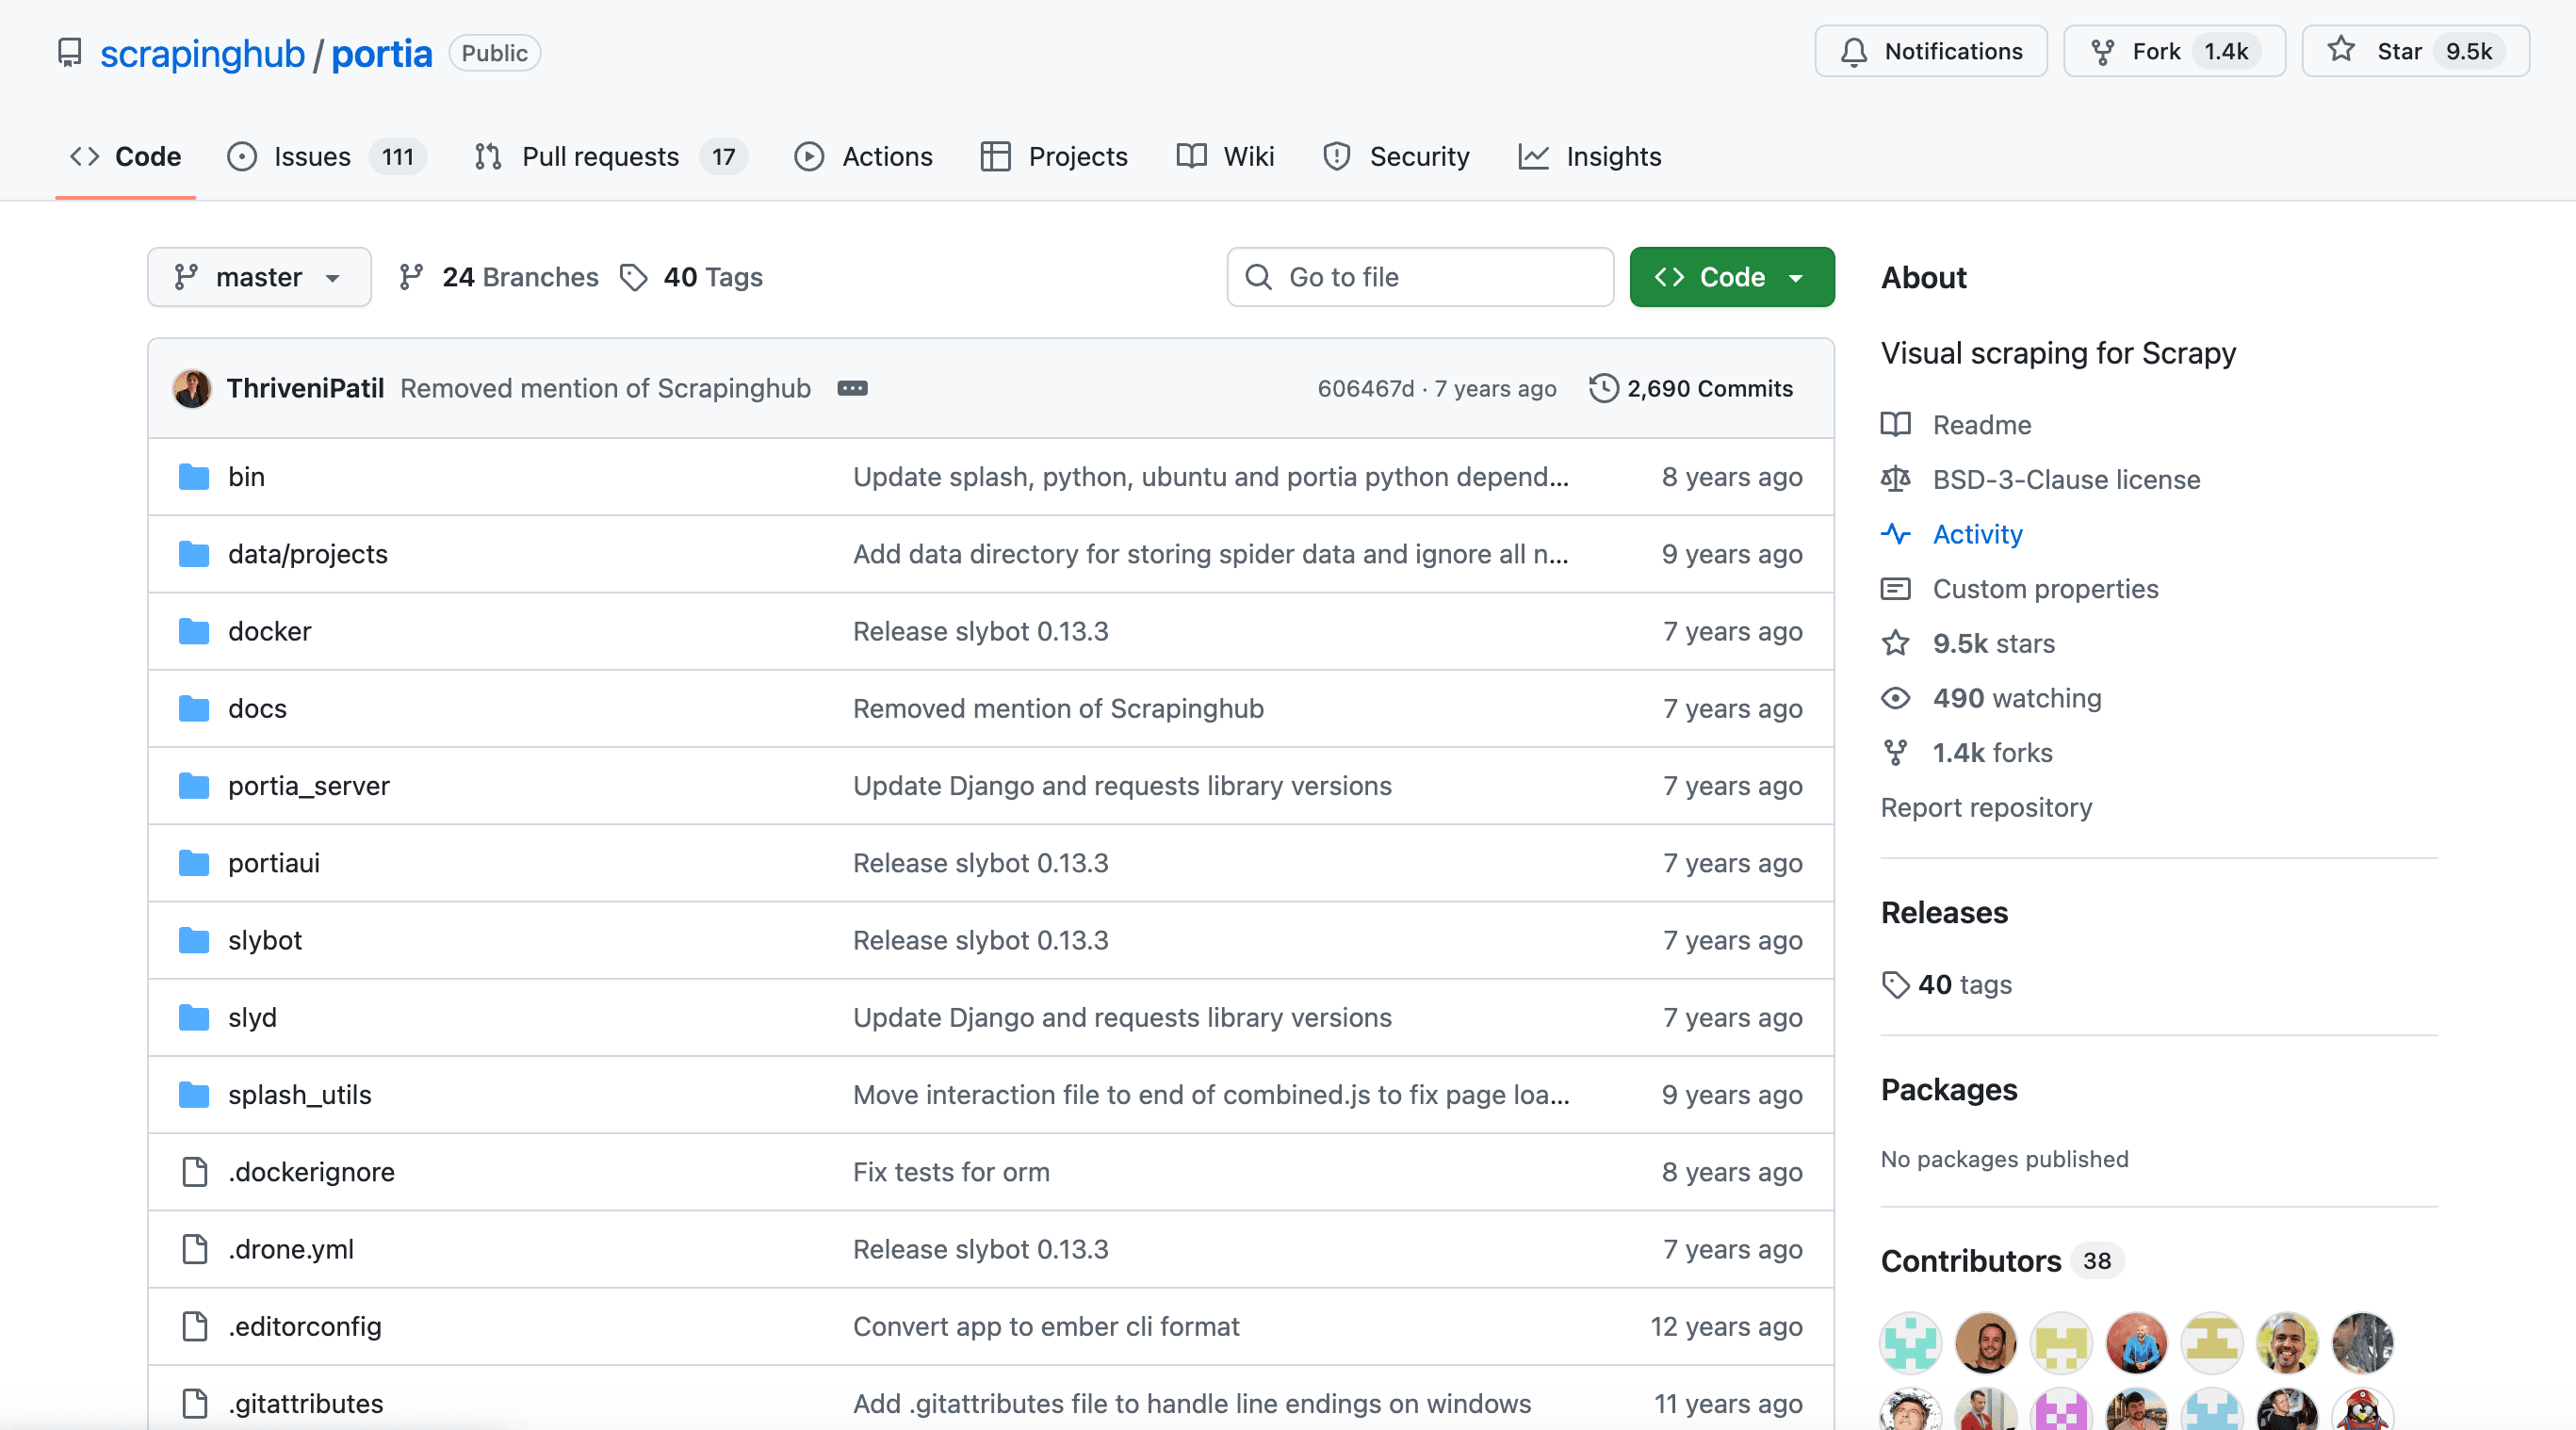Expand the green Code dropdown
This screenshot has width=2576, height=1430.
[x=1731, y=277]
